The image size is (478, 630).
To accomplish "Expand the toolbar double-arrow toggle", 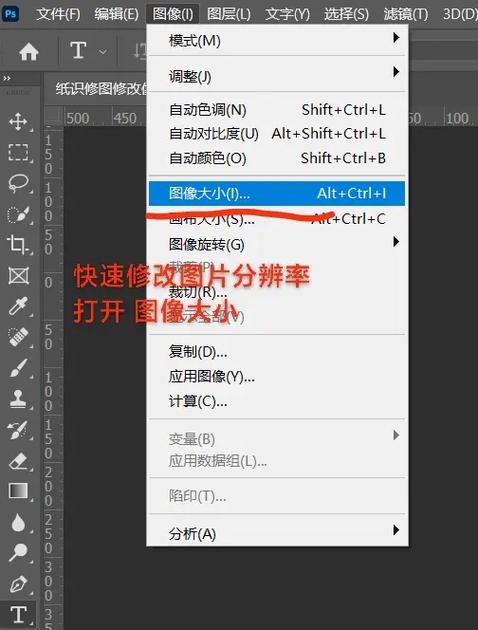I will [x=7, y=78].
